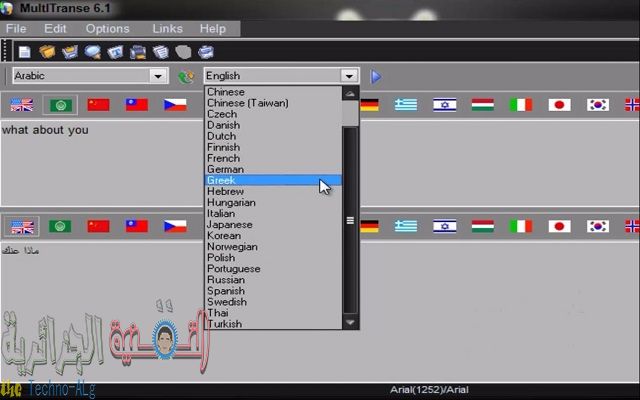Select China flag in lower flag row
The width and height of the screenshot is (640, 400).
98,226
